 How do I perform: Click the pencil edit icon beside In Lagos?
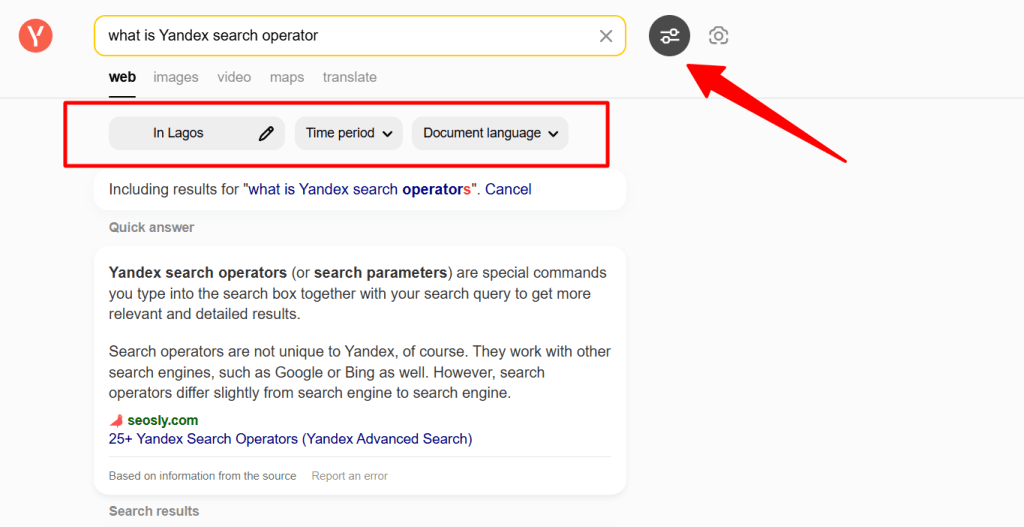[266, 133]
